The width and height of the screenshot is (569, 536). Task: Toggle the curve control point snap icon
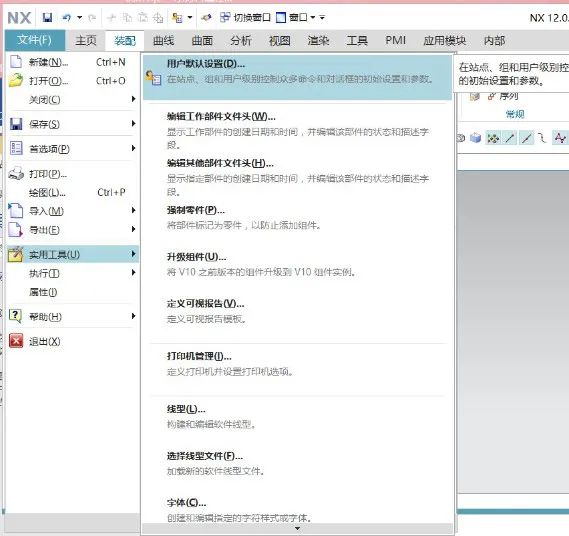coord(543,138)
